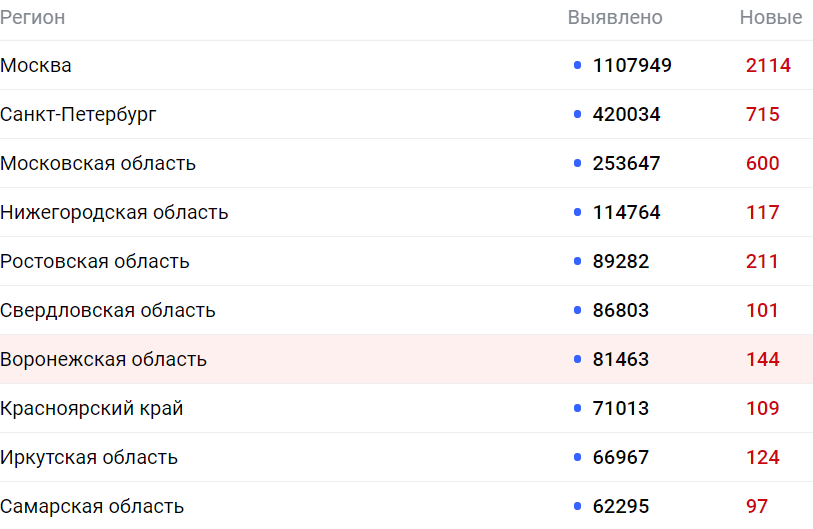Select the Московская область row
This screenshot has height=529, width=813.
406,163
